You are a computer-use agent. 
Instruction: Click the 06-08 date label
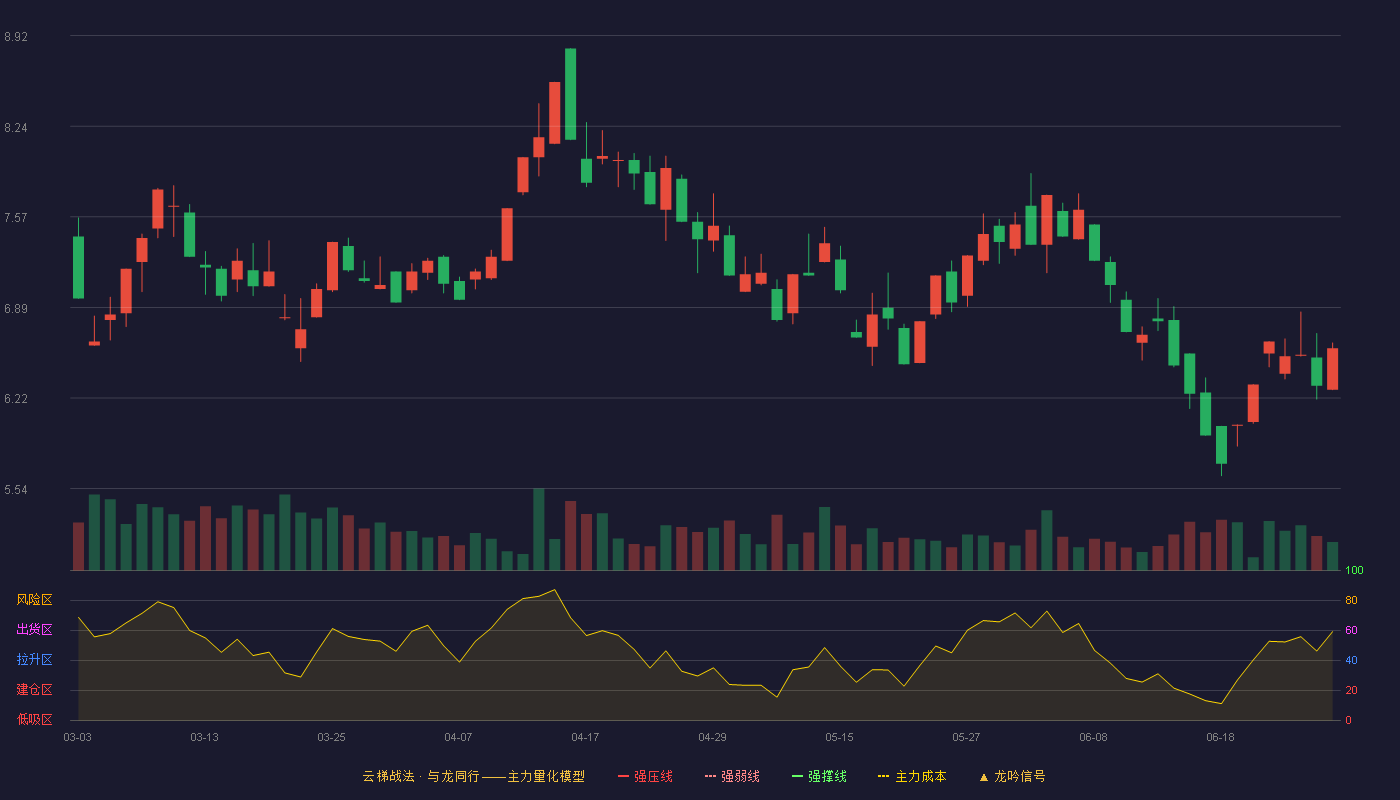pos(1093,737)
